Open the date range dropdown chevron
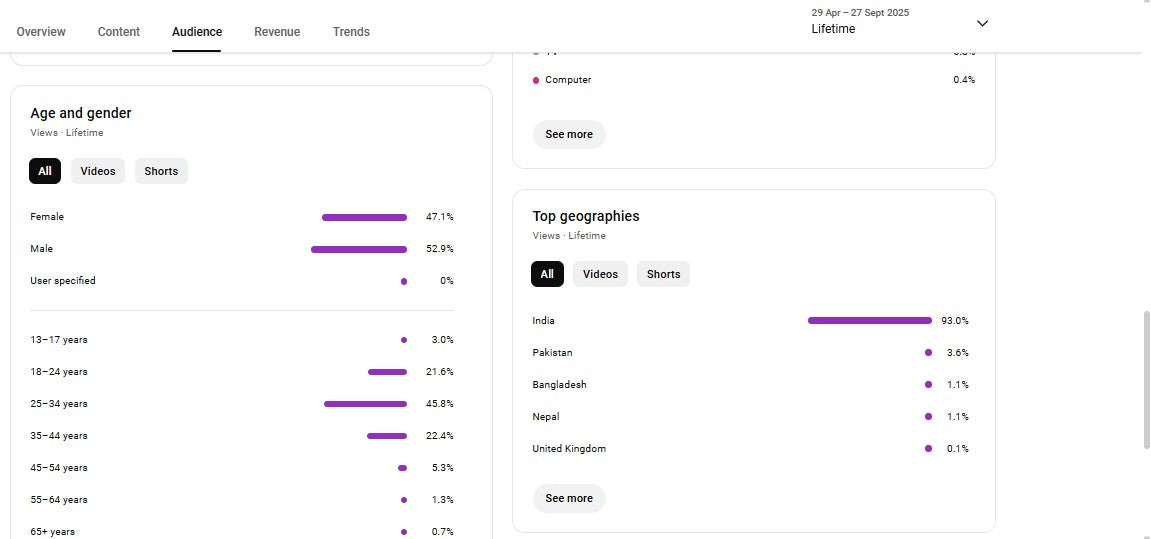 click(x=982, y=23)
